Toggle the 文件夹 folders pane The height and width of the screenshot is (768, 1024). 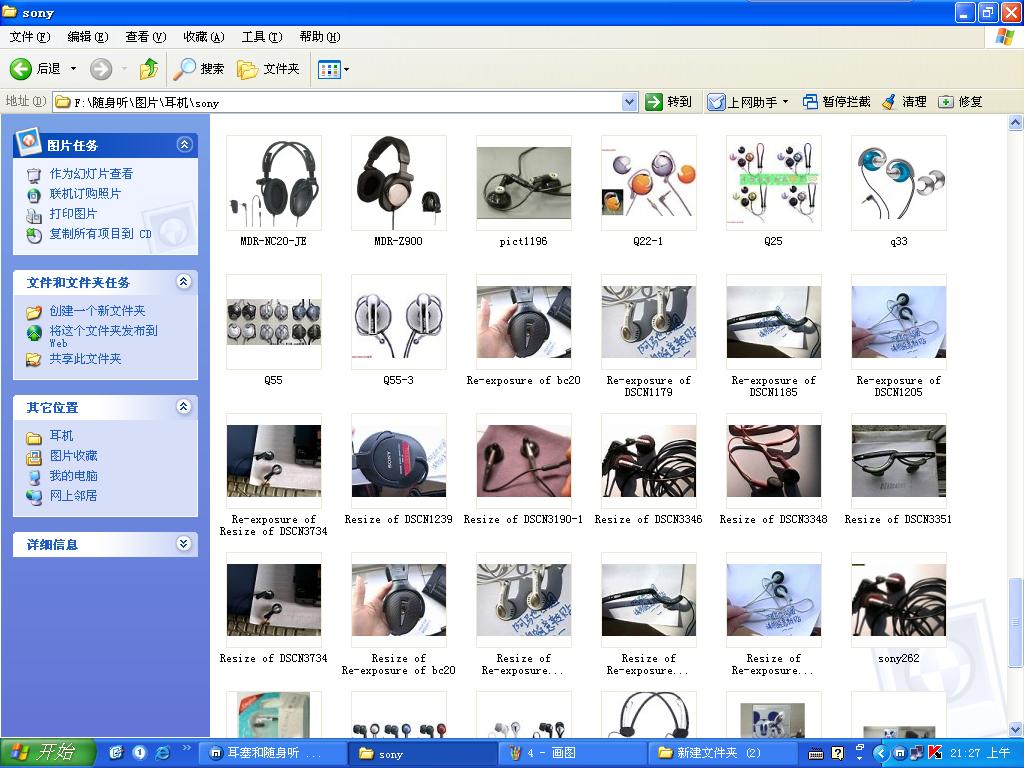pyautogui.click(x=268, y=69)
